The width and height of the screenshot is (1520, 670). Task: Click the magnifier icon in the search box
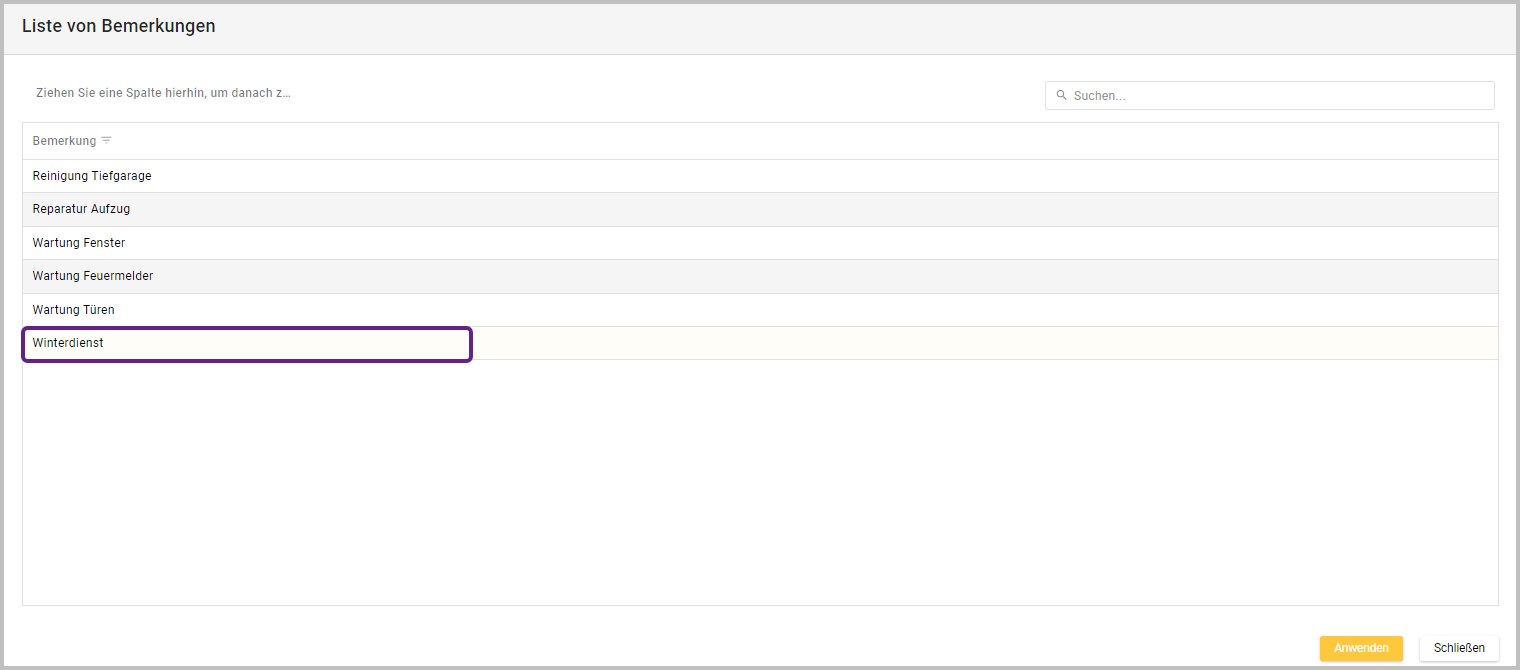(x=1061, y=96)
